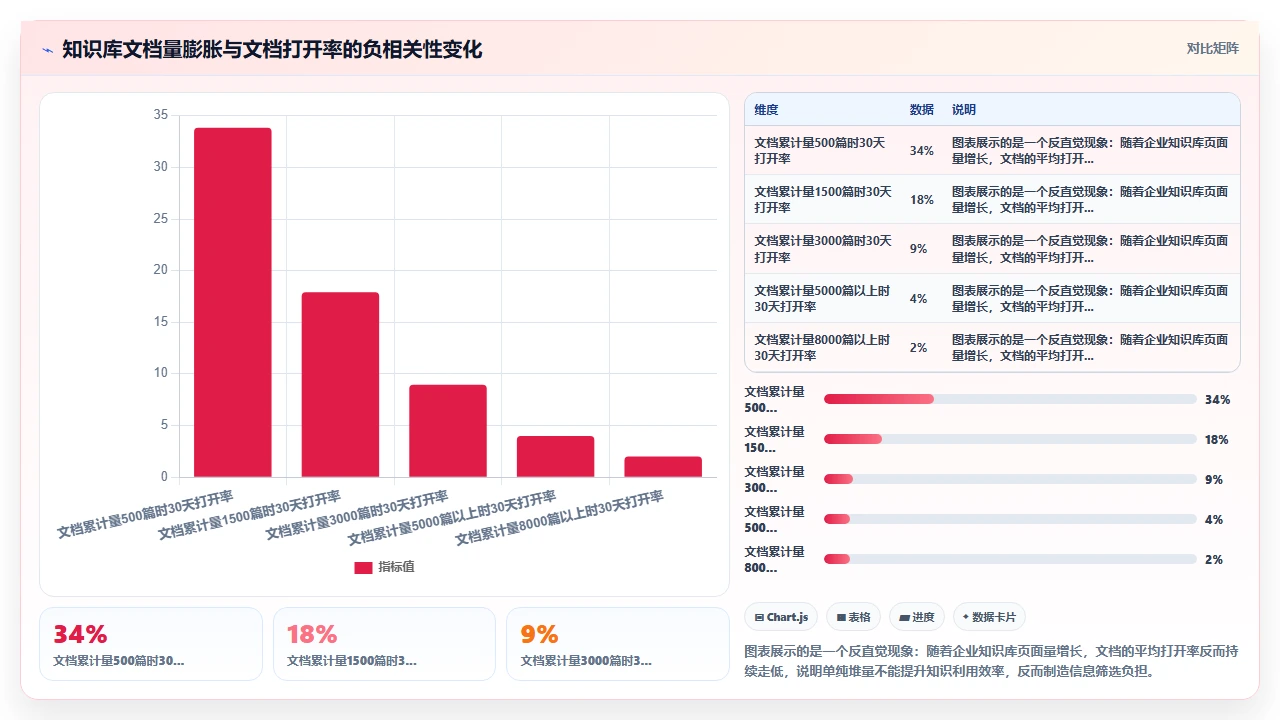The height and width of the screenshot is (720, 1280).
Task: Click the description cell in the 34% row
Action: pyautogui.click(x=1091, y=150)
